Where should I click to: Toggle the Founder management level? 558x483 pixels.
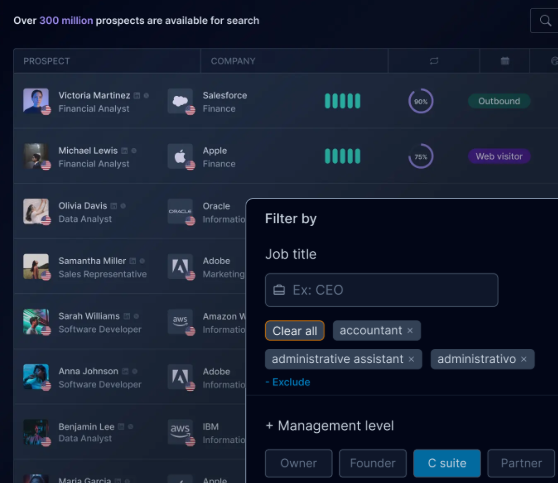tap(373, 463)
